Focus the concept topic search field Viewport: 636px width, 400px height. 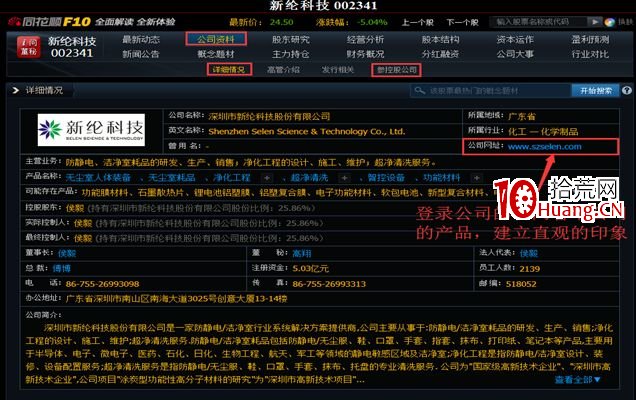[491, 90]
